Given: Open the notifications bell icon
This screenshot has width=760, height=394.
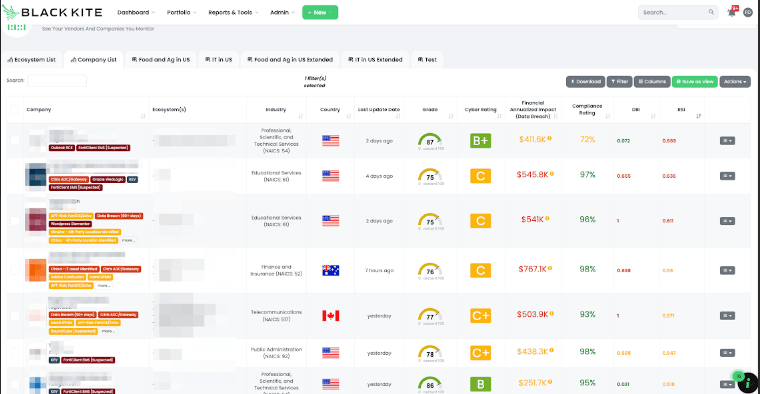Looking at the screenshot, I should point(732,13).
